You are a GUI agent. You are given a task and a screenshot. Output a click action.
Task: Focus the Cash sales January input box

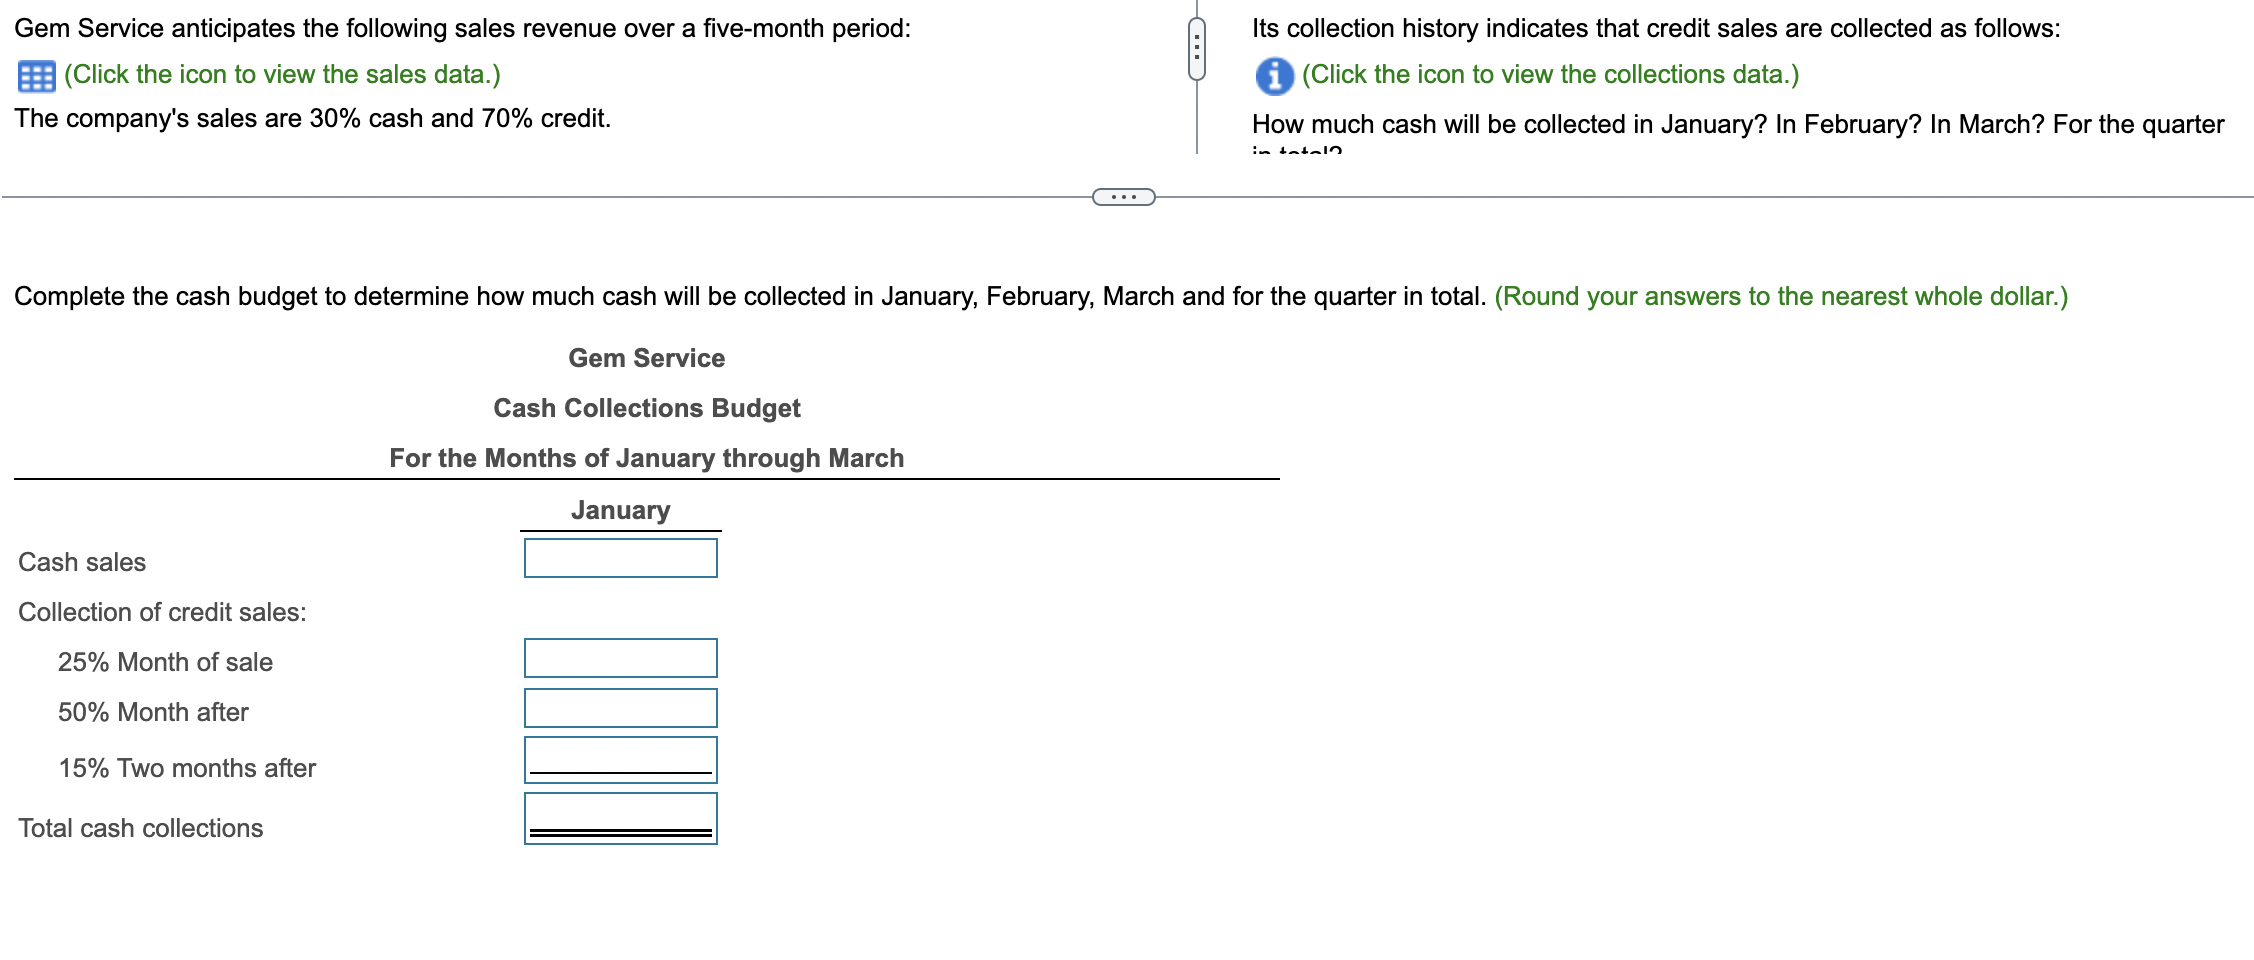[620, 558]
